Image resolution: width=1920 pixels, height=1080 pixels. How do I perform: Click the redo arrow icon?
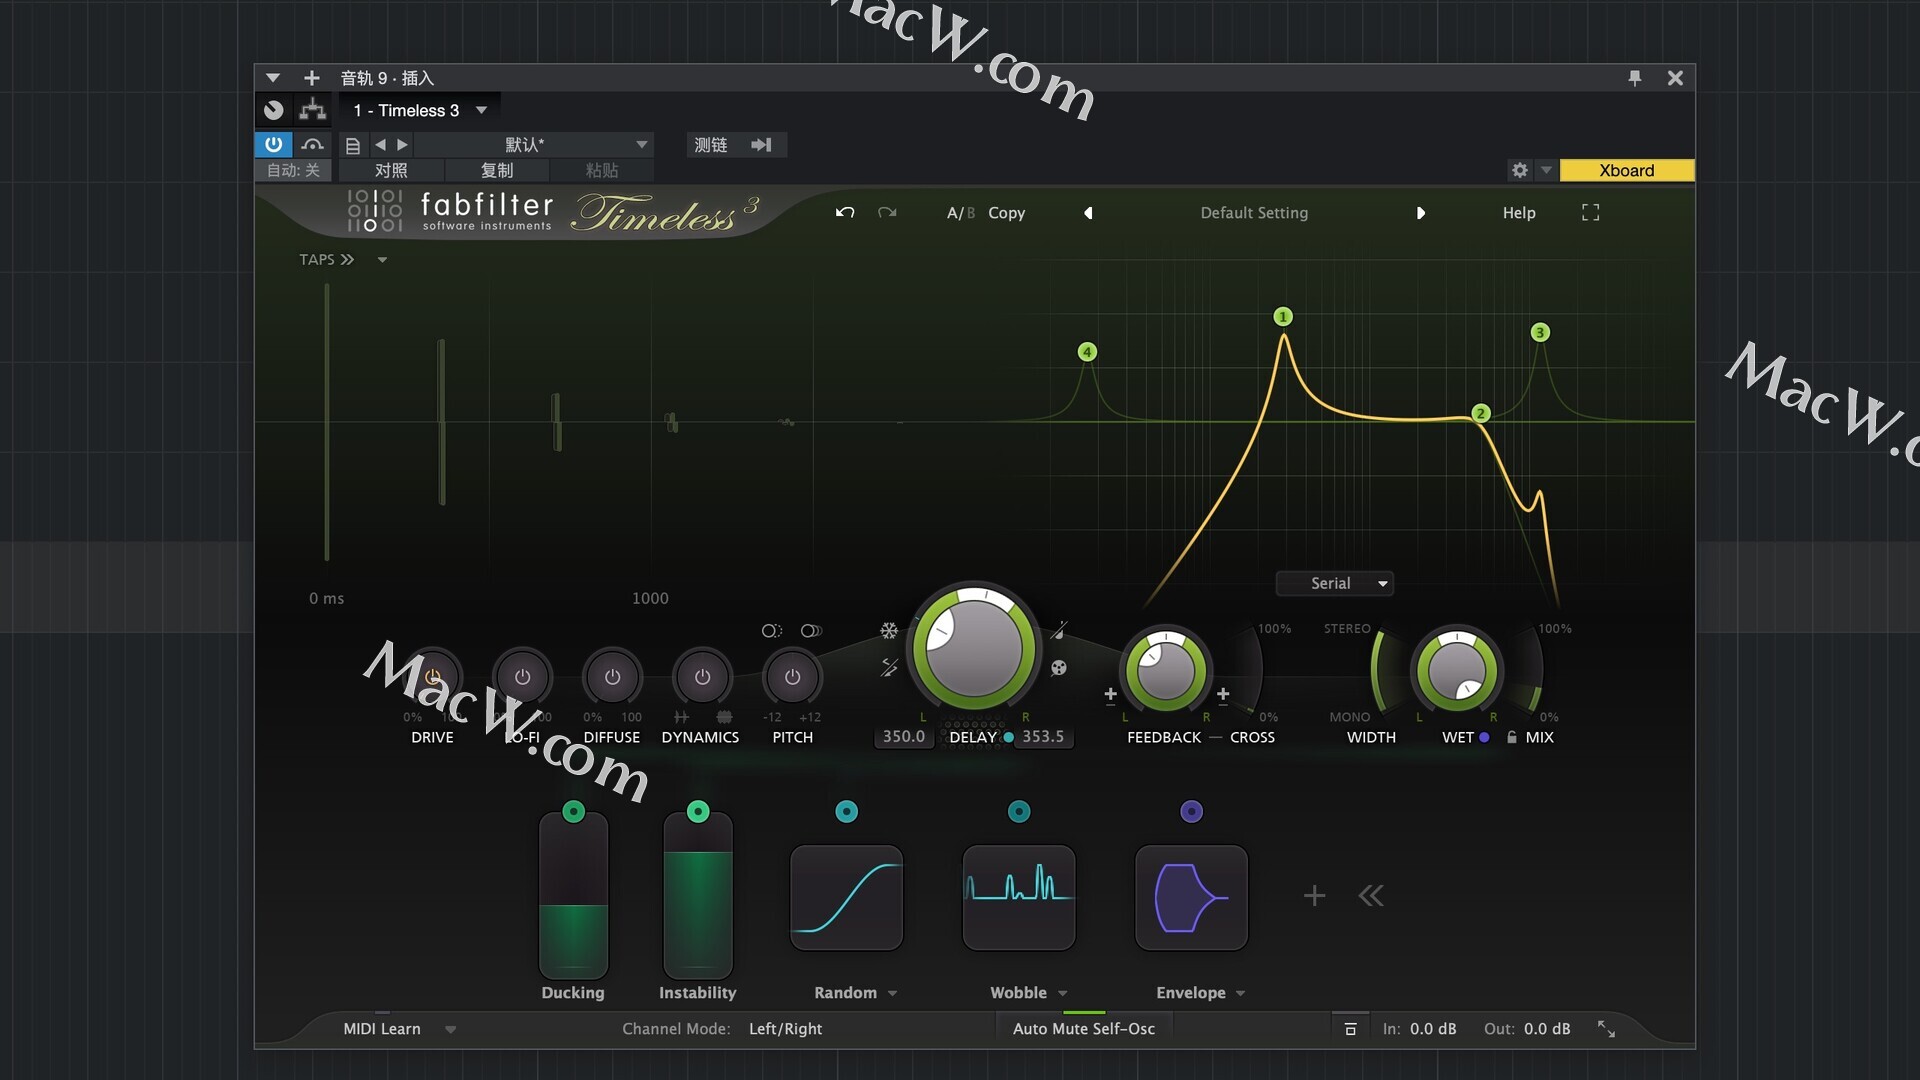(x=887, y=212)
